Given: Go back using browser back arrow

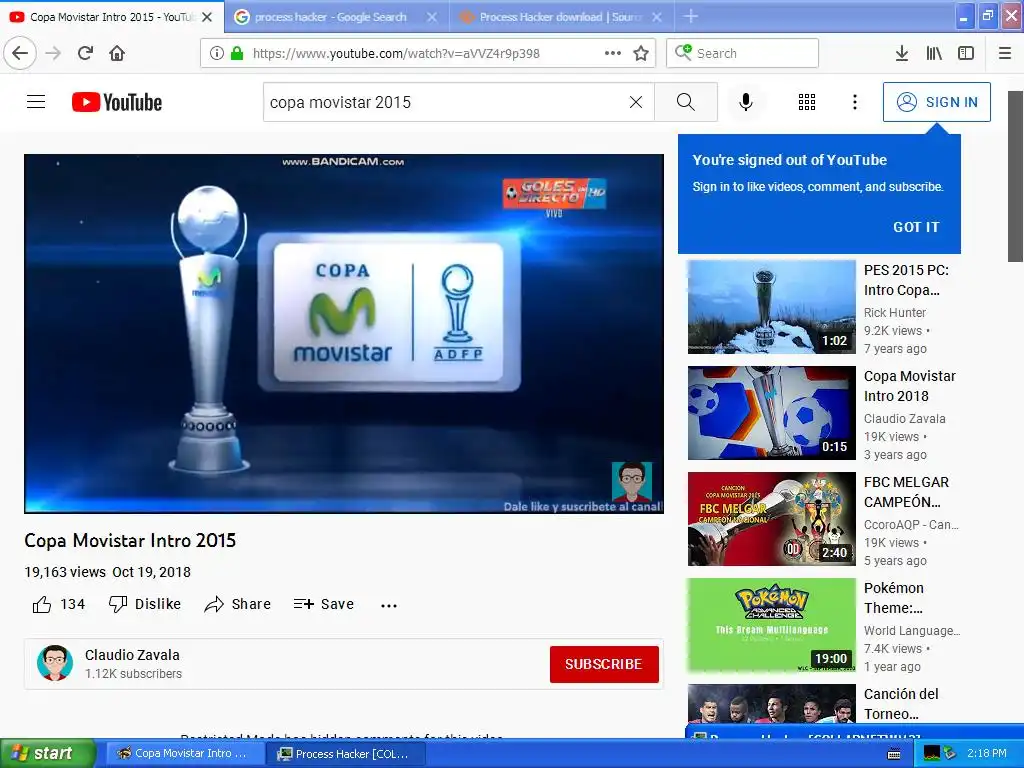Looking at the screenshot, I should [20, 53].
